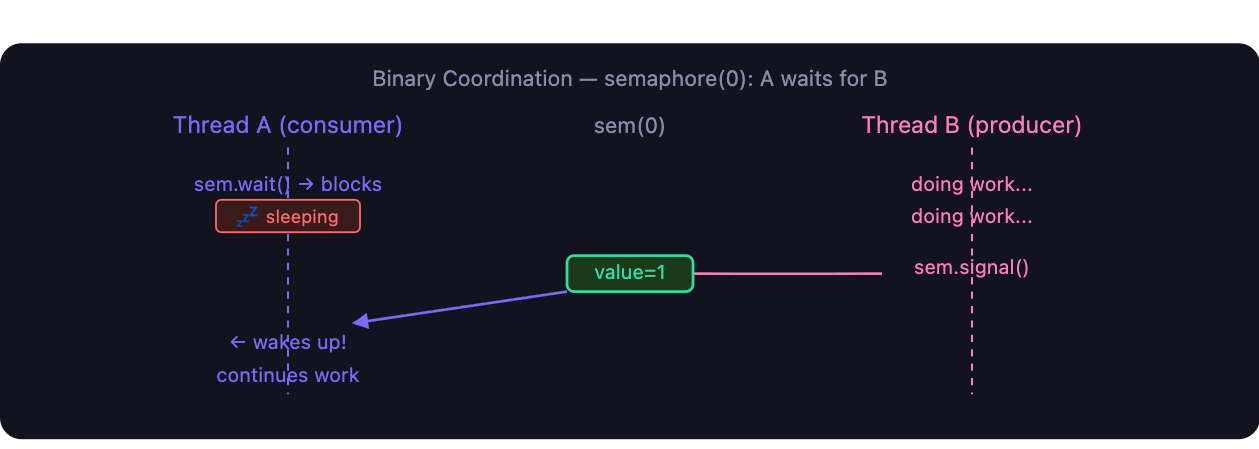The image size is (1259, 449).
Task: Select the Thread A (consumer) heading
Action: [x=288, y=125]
